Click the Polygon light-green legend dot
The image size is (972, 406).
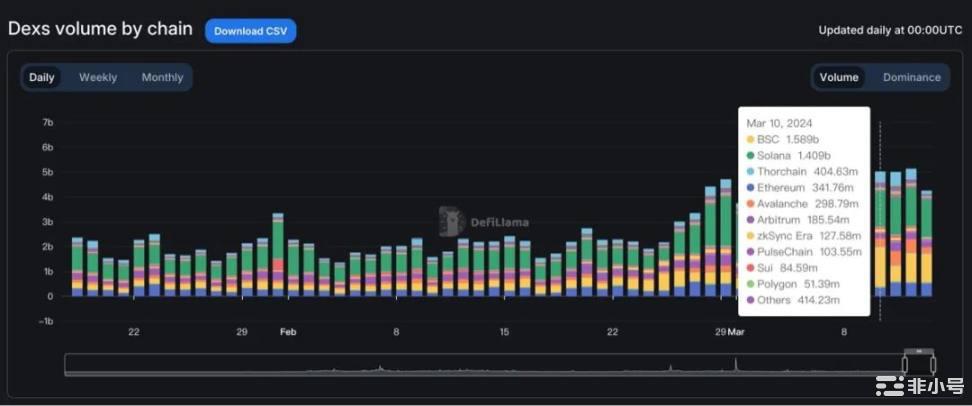[751, 283]
